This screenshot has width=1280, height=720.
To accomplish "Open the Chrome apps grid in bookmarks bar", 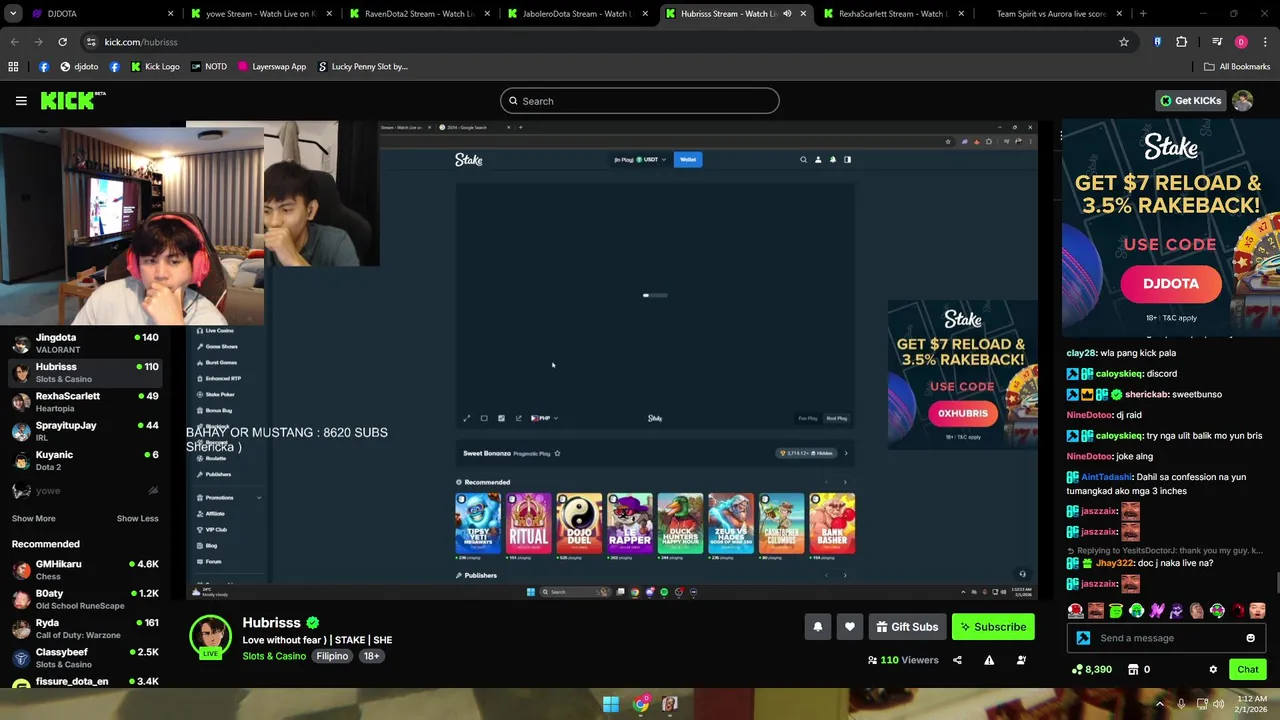I will (13, 67).
